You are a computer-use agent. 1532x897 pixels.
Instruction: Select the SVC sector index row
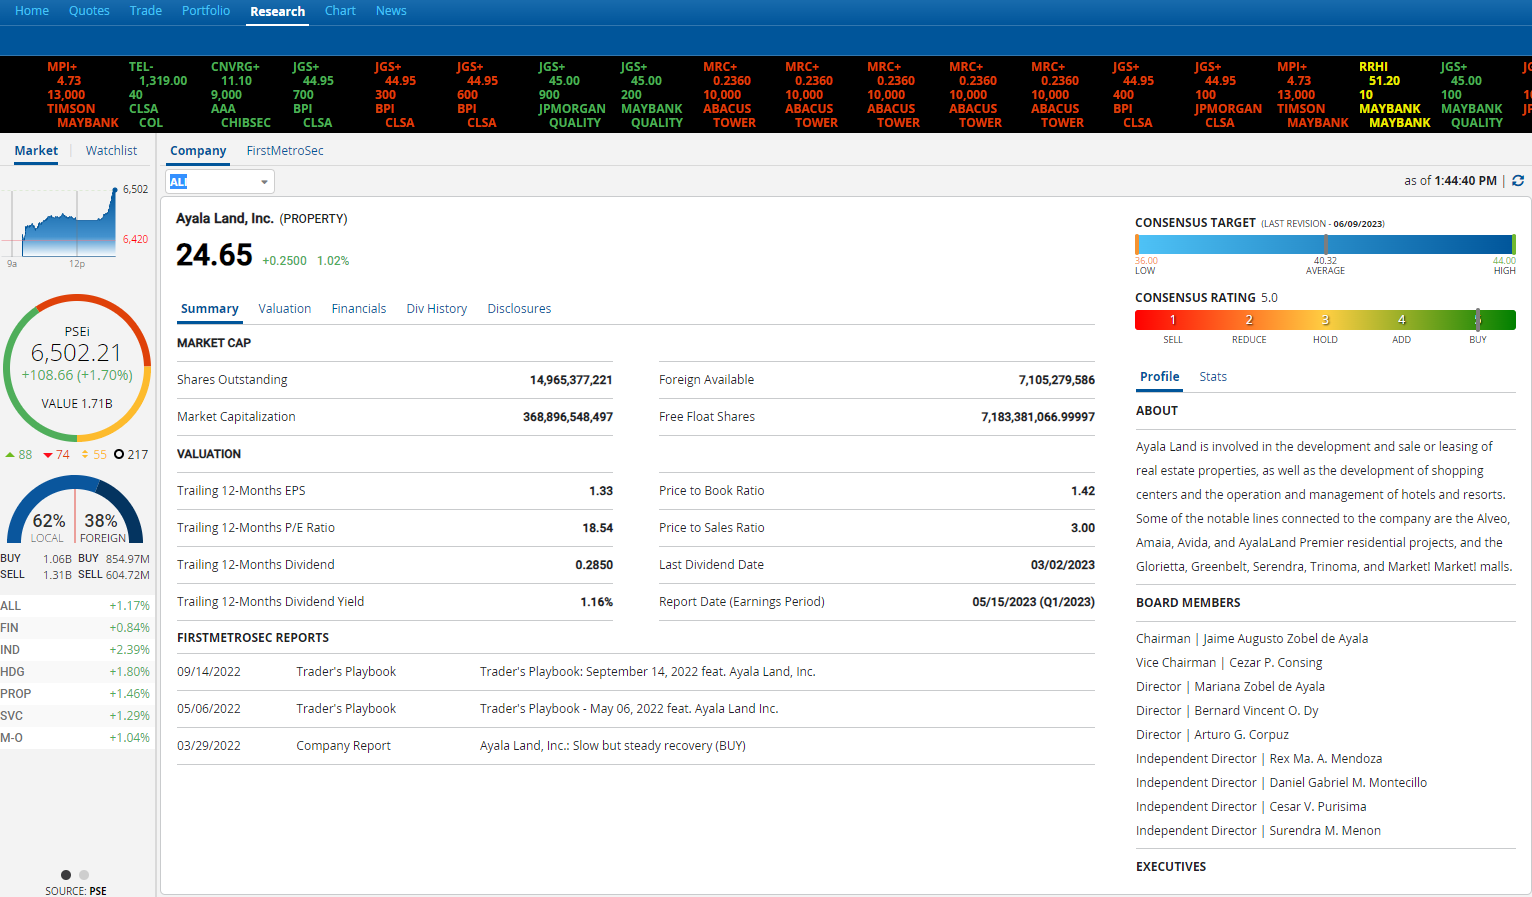[x=76, y=716]
